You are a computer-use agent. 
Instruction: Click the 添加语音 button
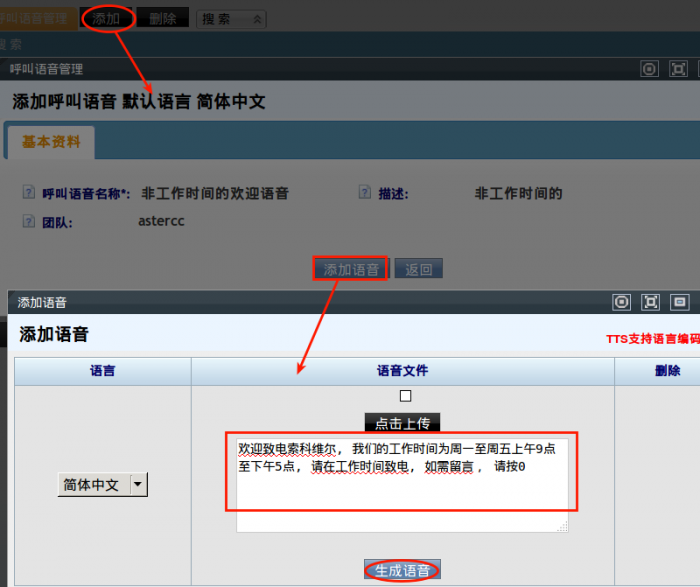[x=351, y=269]
